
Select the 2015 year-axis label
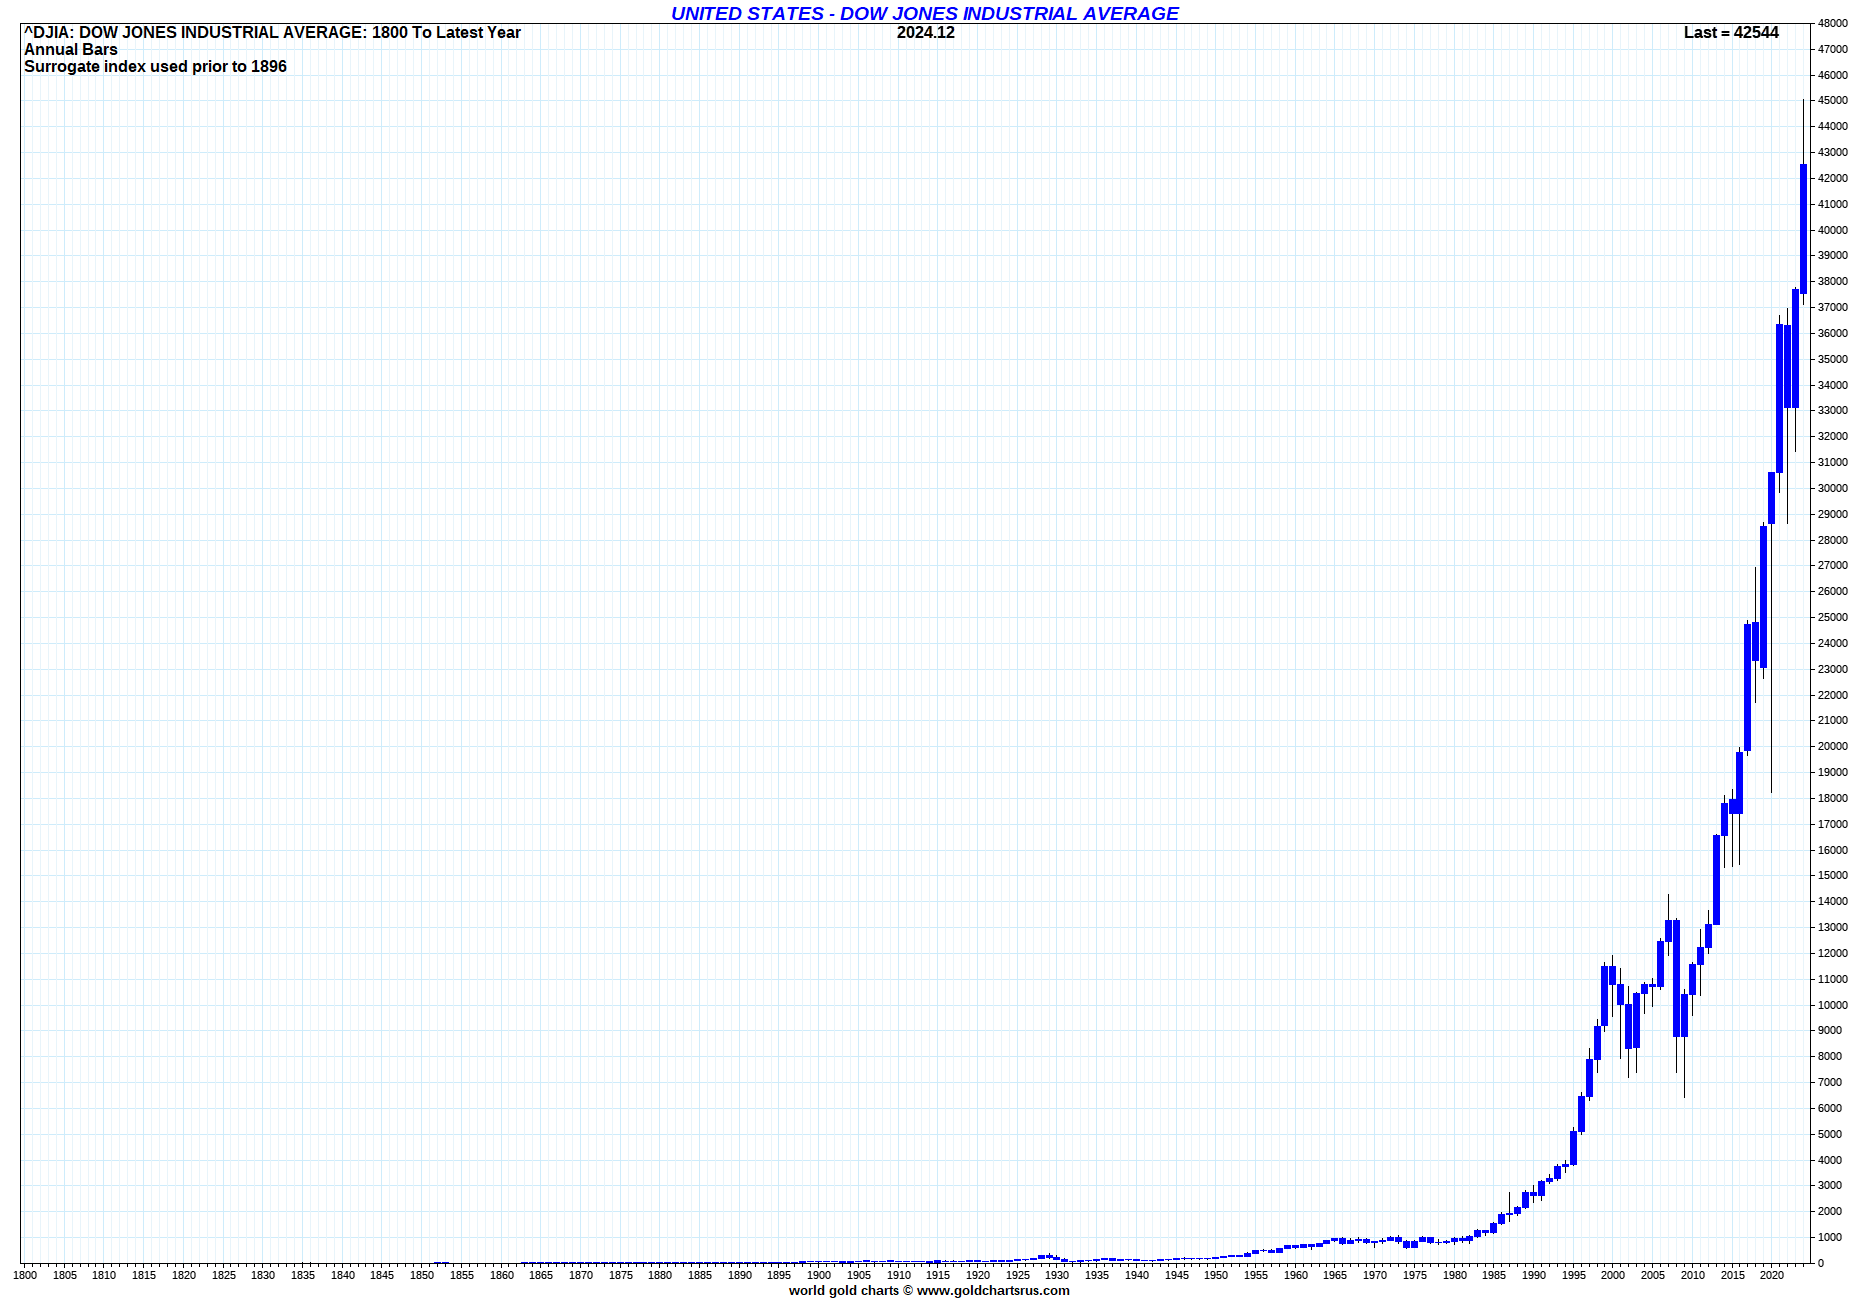[x=1733, y=1275]
